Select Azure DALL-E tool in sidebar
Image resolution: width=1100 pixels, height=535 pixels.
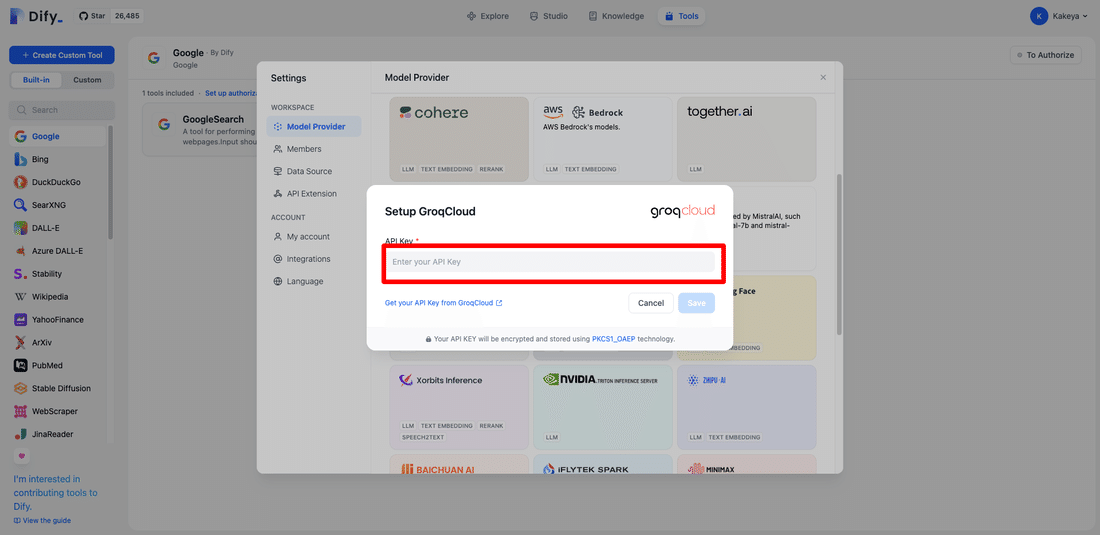coord(58,251)
